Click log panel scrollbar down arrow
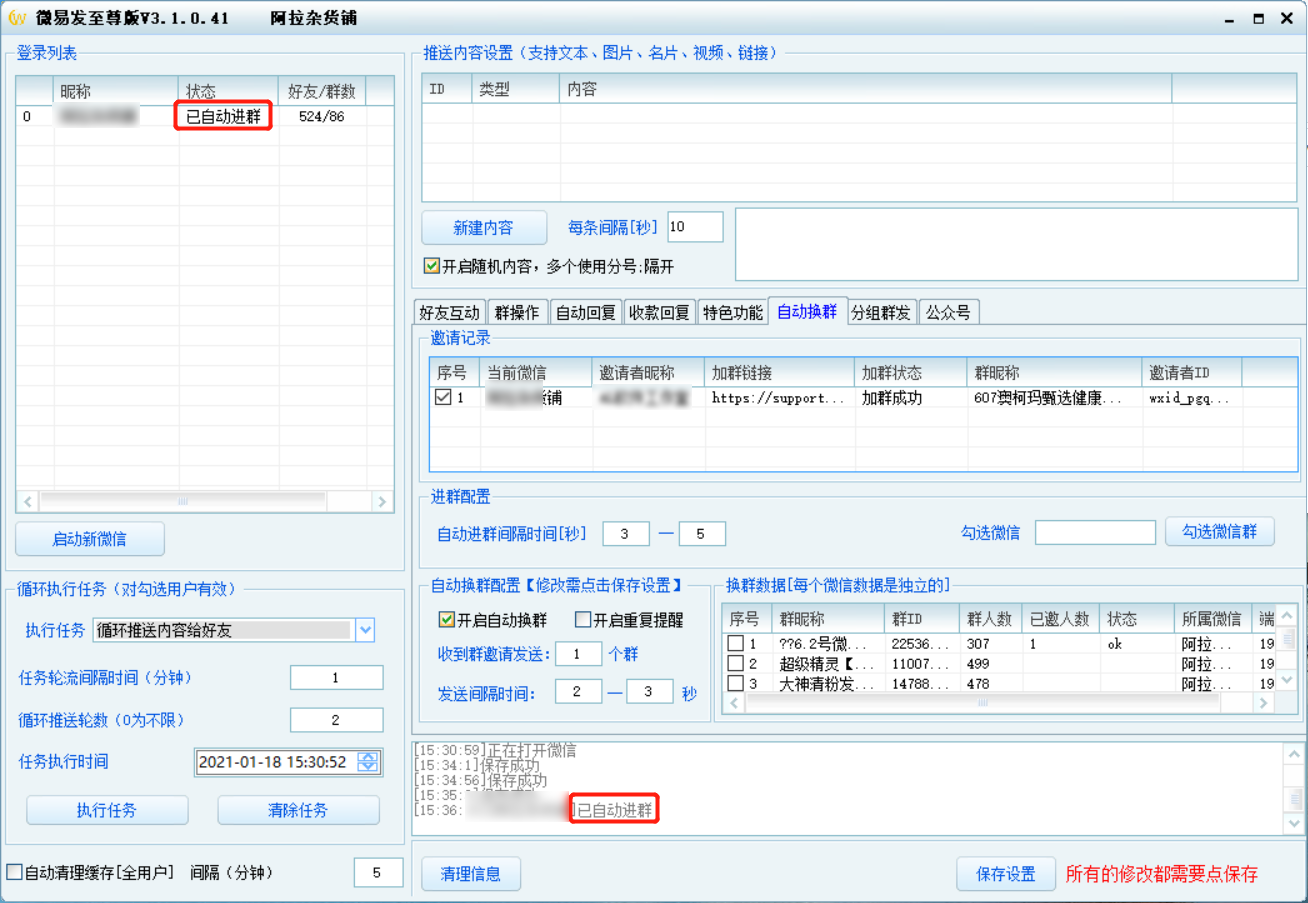 point(1294,823)
